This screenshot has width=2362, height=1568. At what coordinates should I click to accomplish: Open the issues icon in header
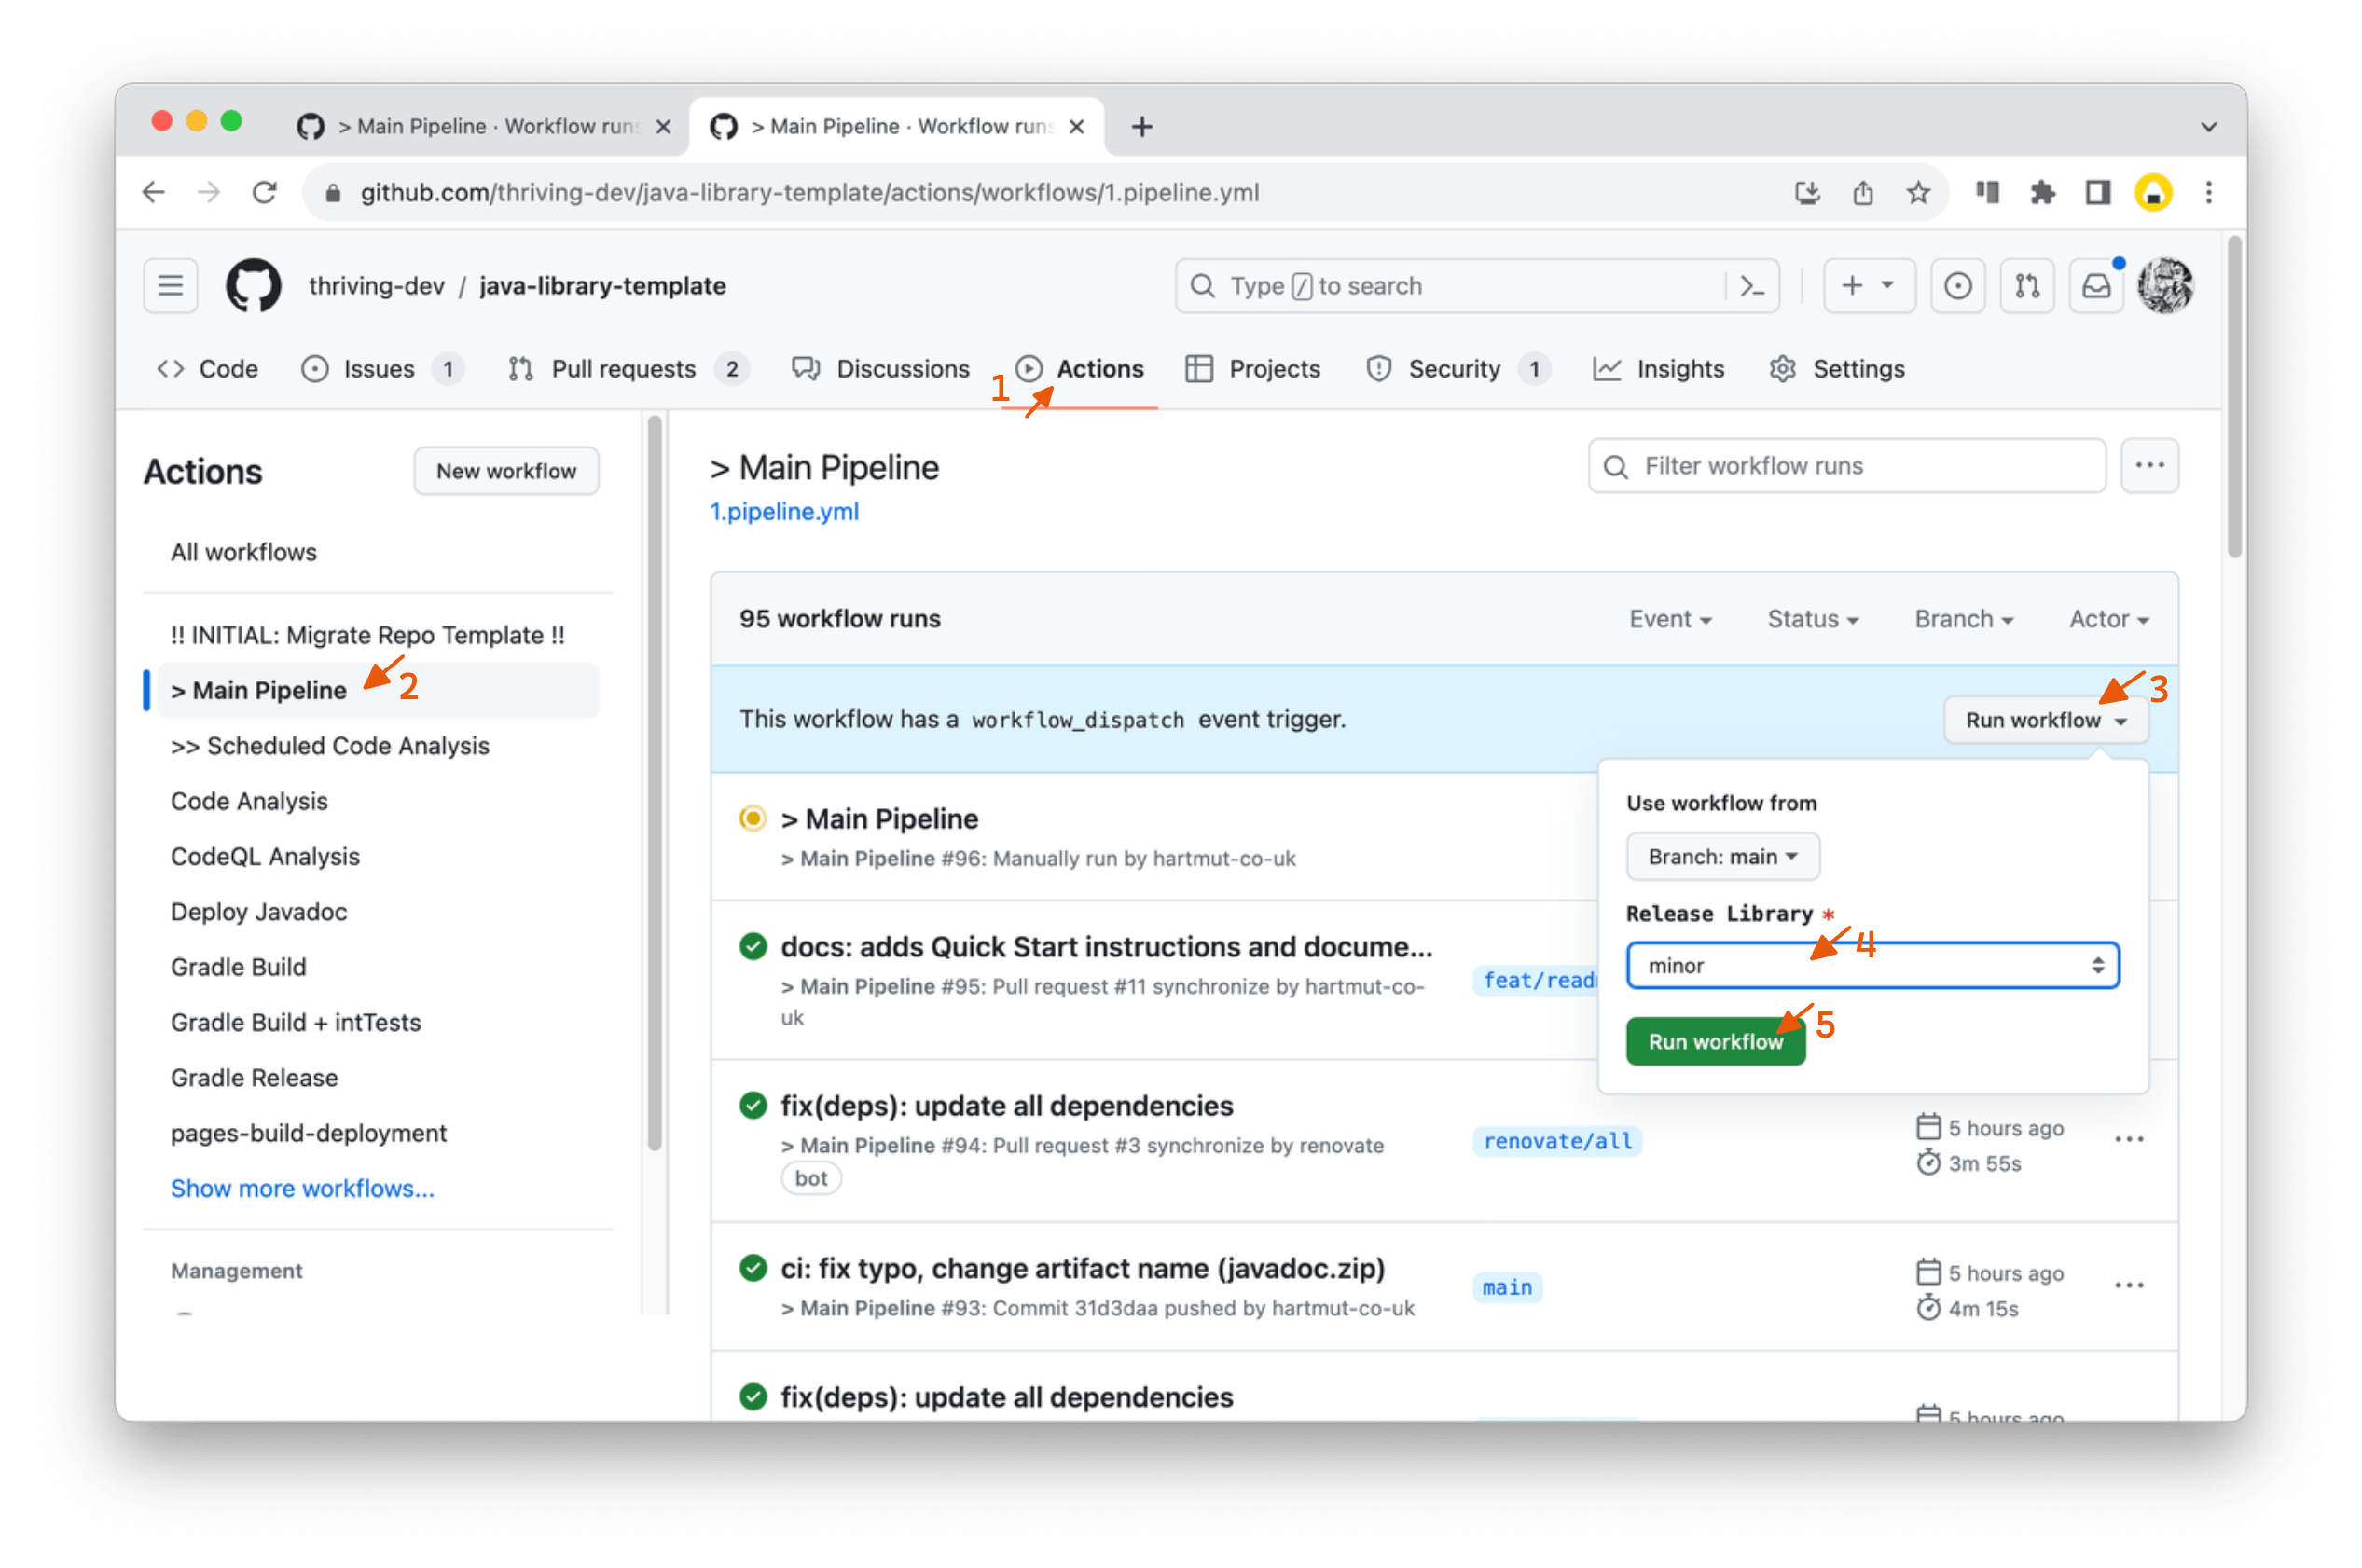(x=1957, y=286)
